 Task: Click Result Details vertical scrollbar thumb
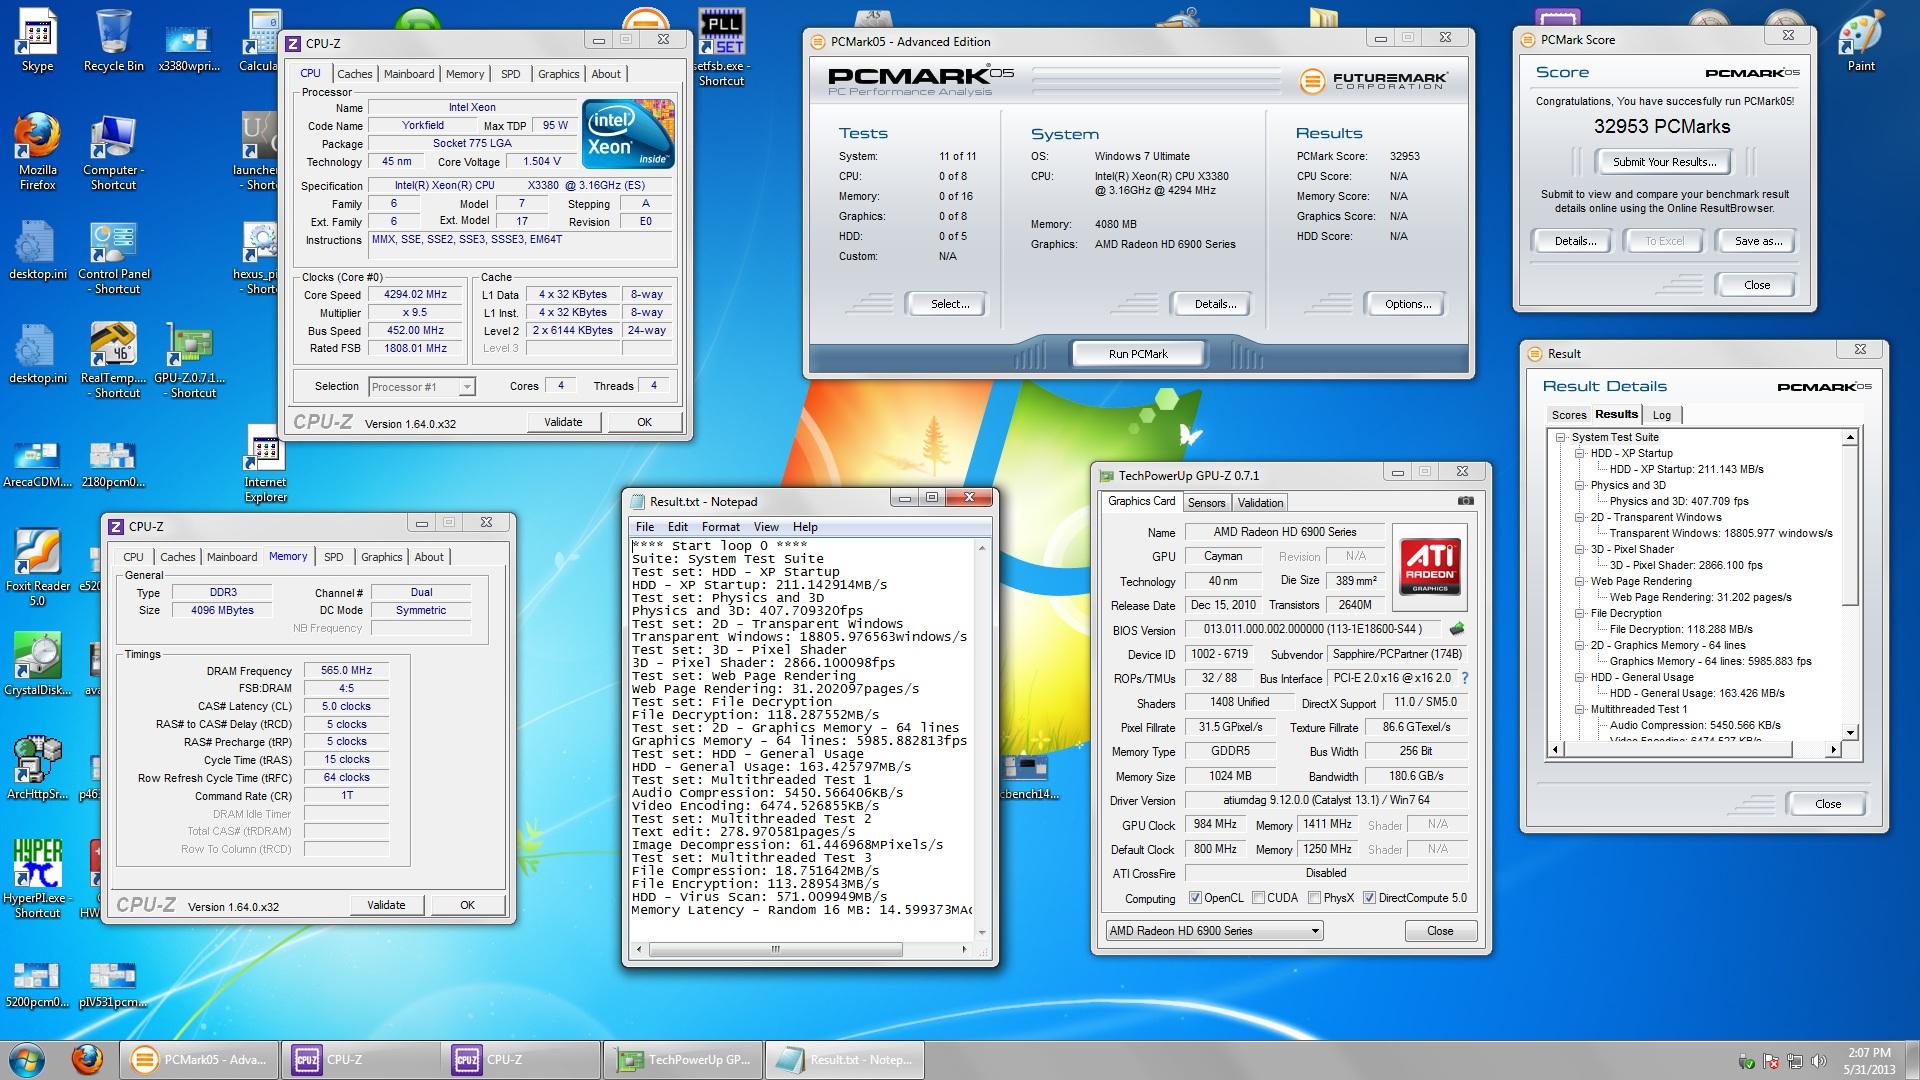(1850, 524)
